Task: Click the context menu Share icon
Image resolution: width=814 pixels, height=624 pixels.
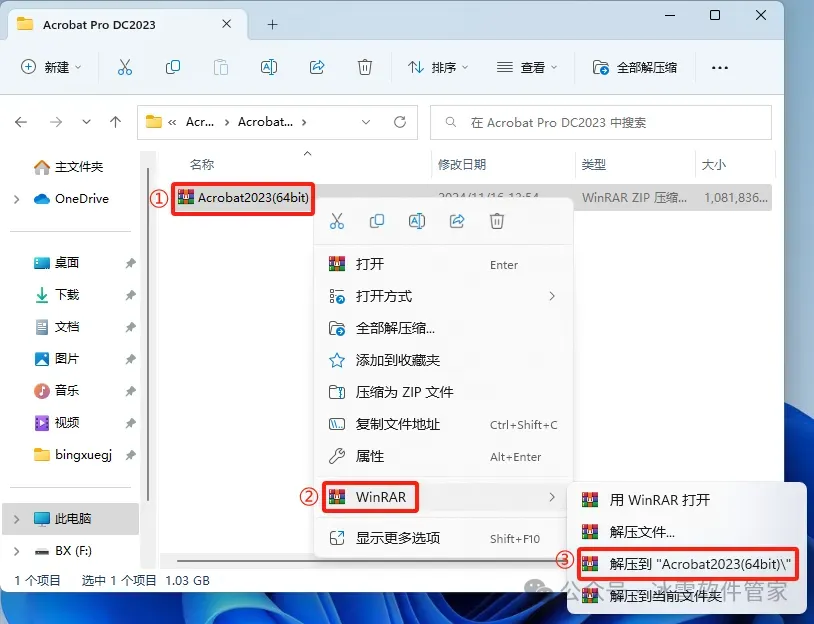Action: tap(457, 221)
